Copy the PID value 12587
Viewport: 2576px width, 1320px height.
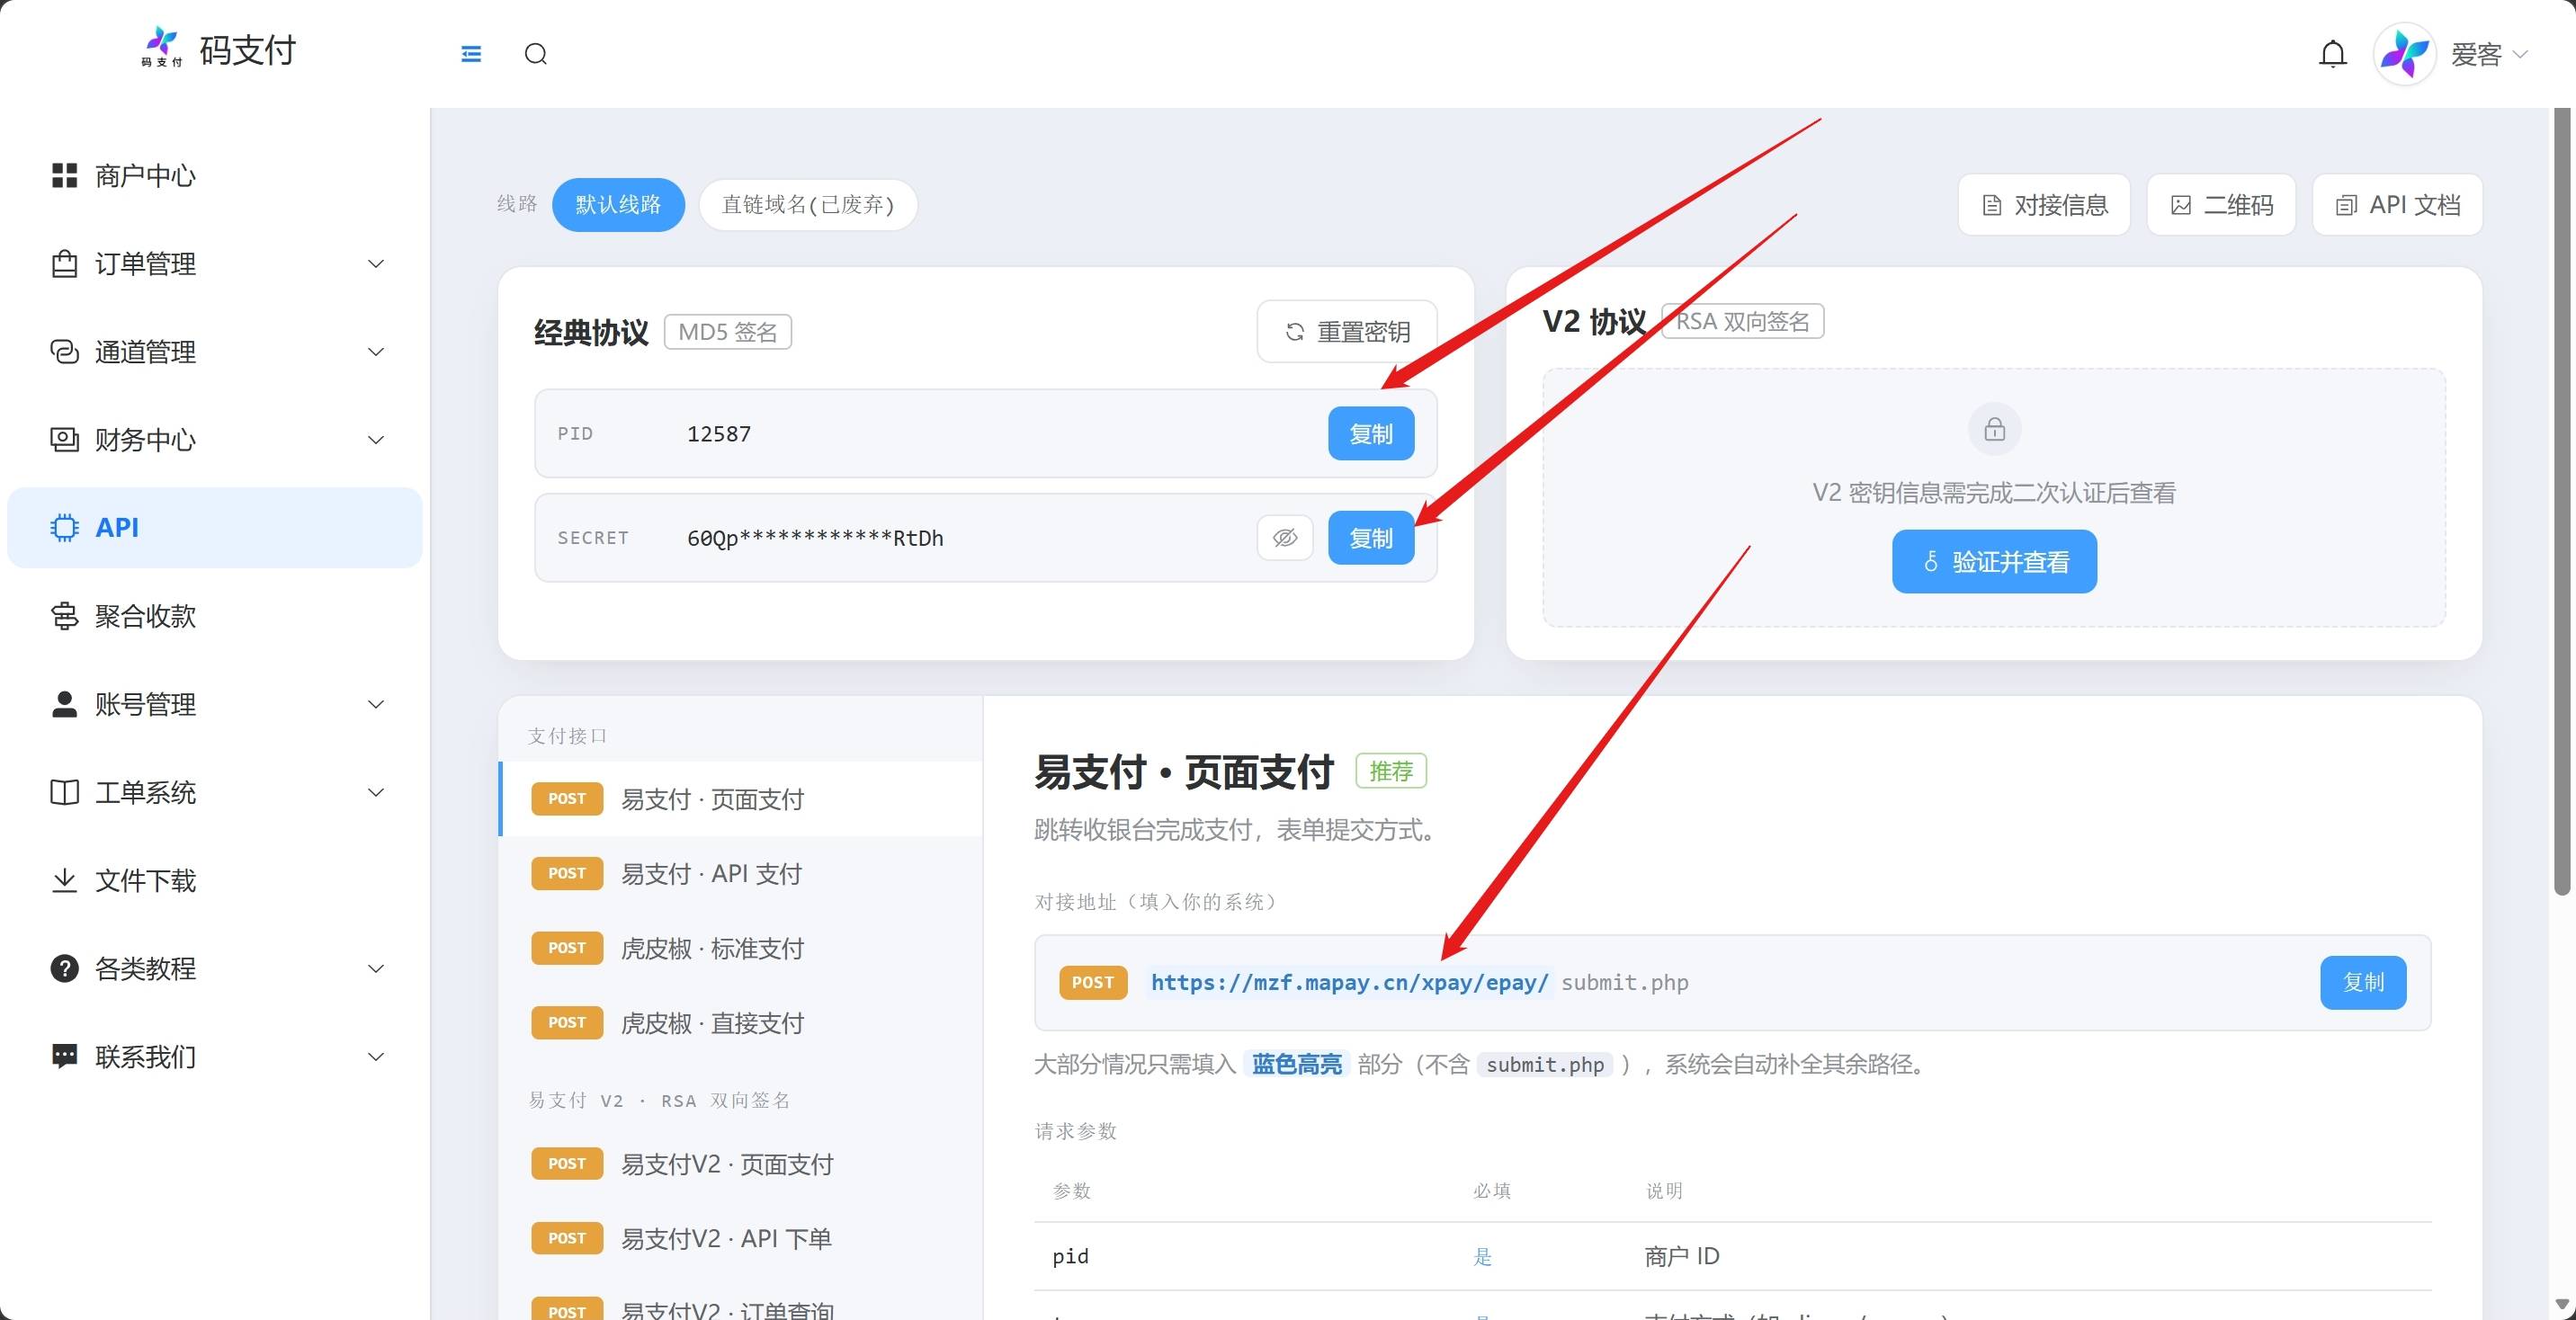click(1371, 434)
